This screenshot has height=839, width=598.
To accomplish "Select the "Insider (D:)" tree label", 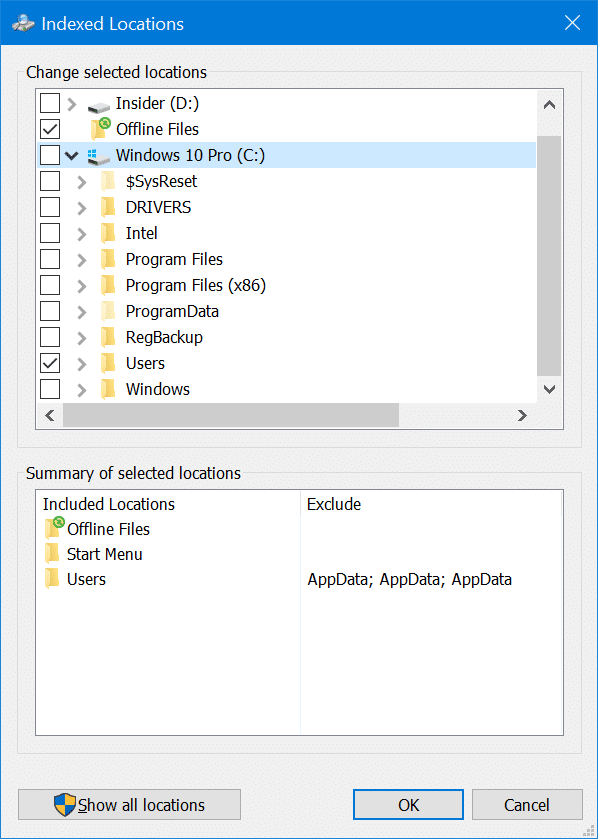I will click(157, 103).
